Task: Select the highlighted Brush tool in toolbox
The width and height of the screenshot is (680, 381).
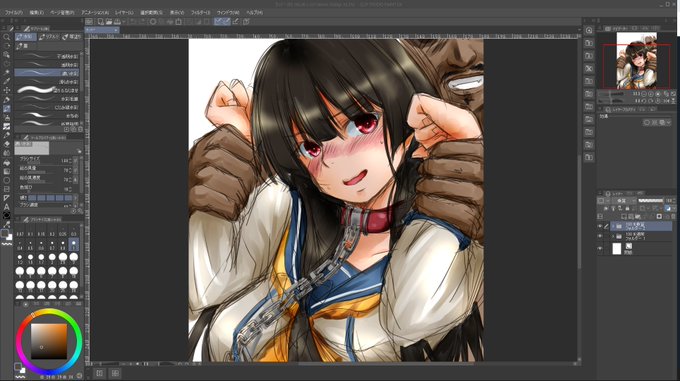Action: click(7, 108)
